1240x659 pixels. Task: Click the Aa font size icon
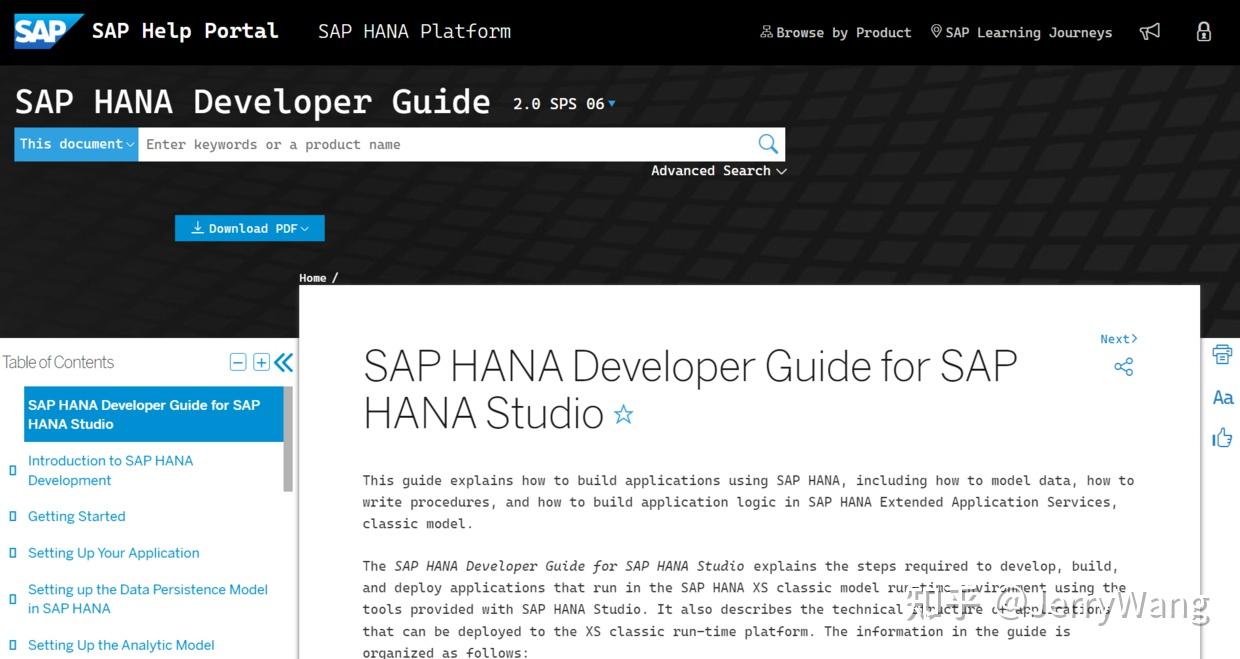point(1222,397)
